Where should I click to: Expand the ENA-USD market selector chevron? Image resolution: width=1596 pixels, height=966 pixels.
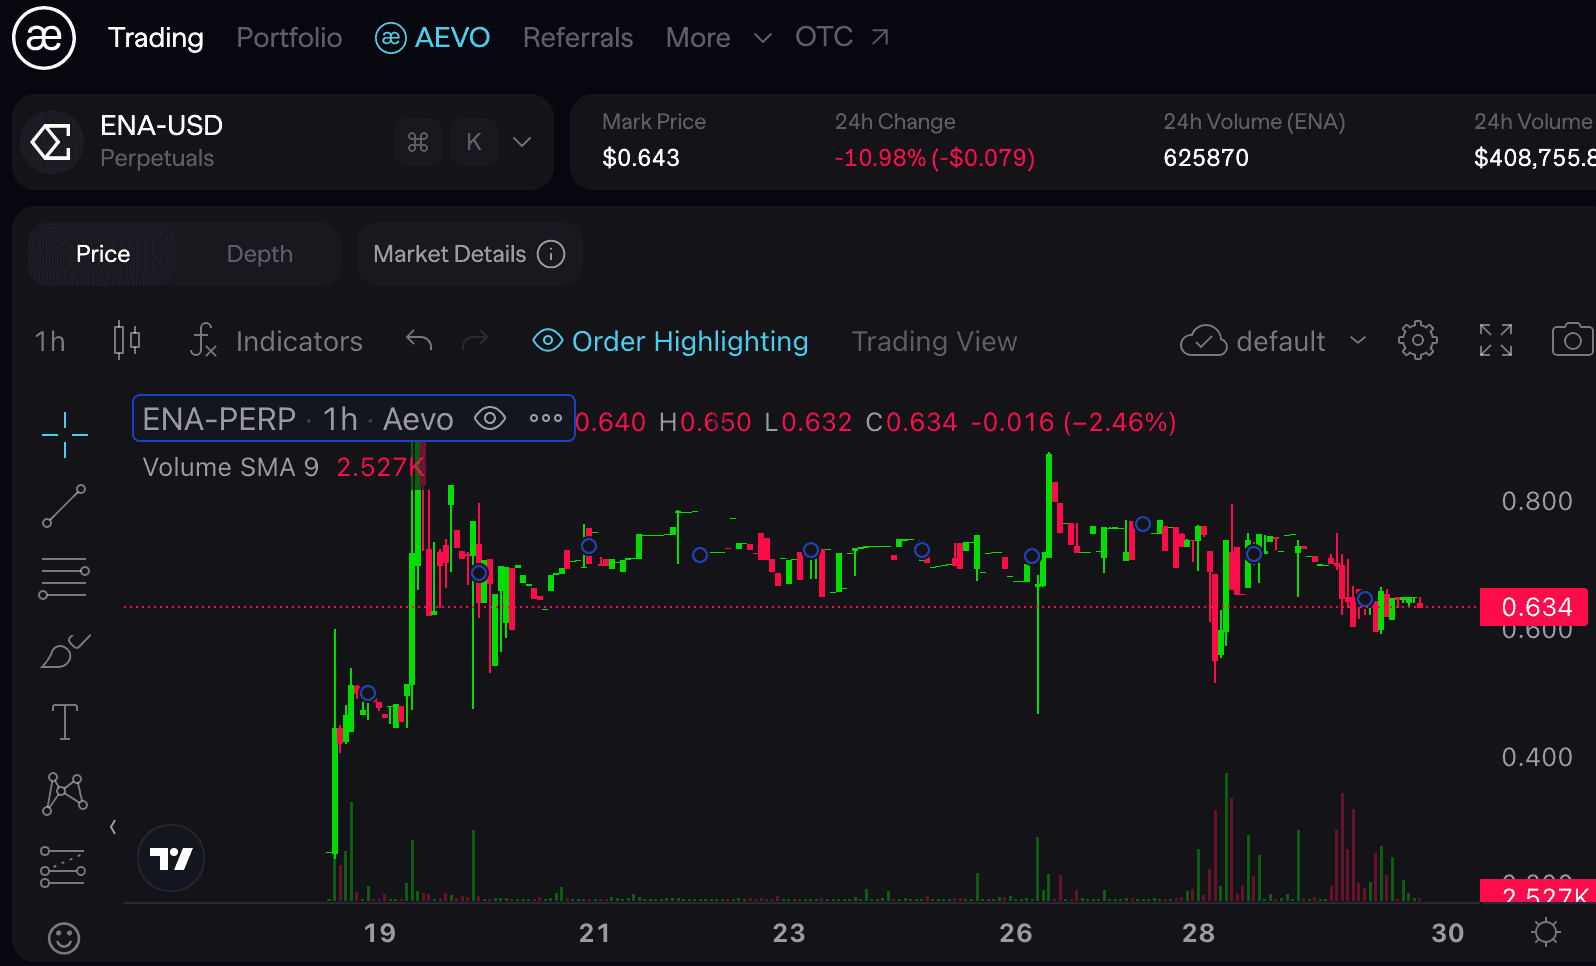(x=521, y=142)
